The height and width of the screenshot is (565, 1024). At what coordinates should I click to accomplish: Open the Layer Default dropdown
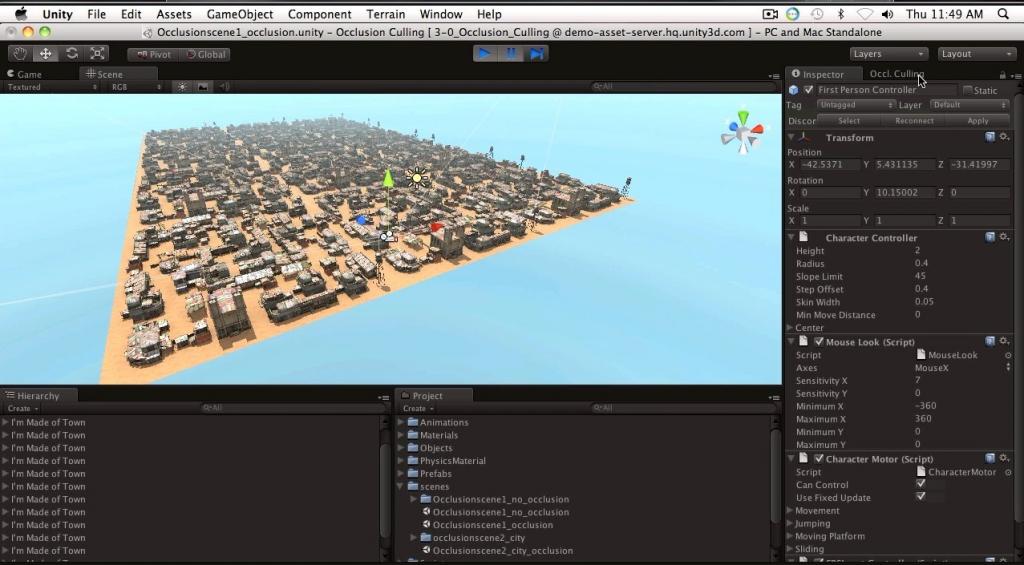click(x=969, y=105)
